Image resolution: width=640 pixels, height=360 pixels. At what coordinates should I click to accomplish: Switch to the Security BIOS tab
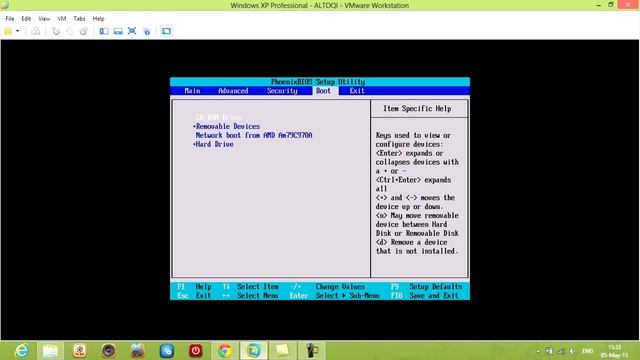coord(282,91)
